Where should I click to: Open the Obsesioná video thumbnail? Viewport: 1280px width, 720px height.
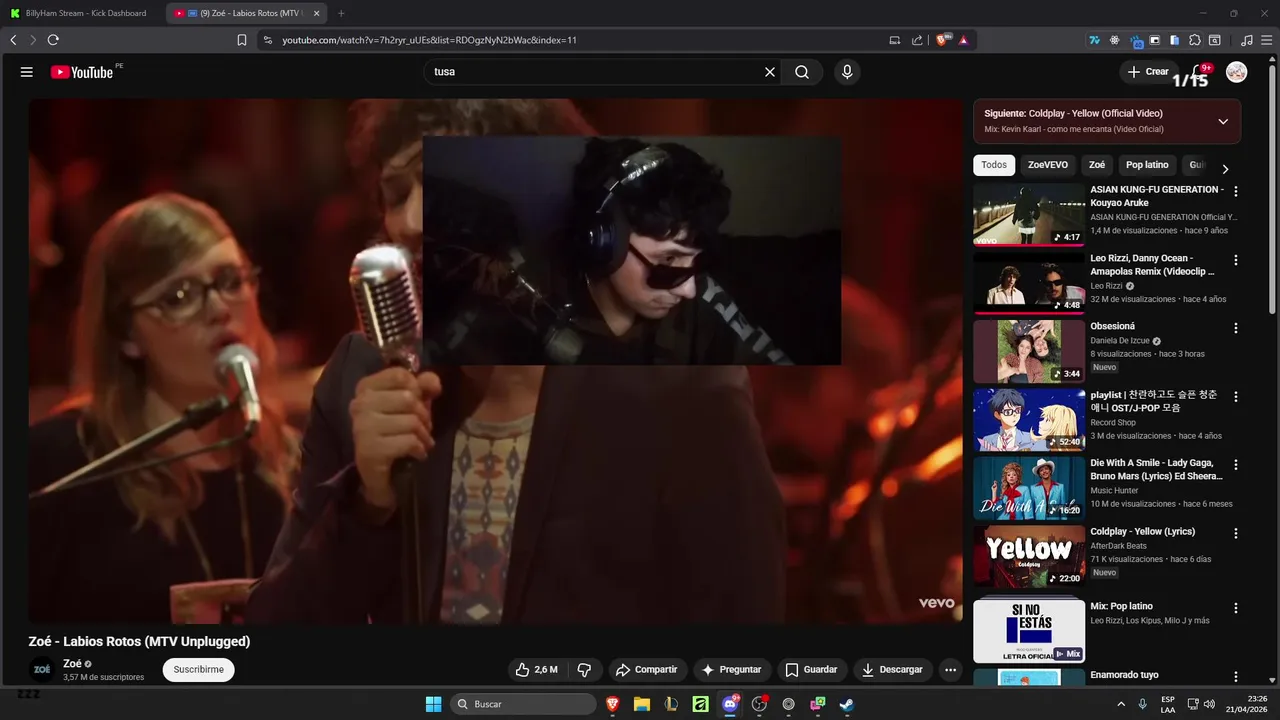click(x=1029, y=351)
